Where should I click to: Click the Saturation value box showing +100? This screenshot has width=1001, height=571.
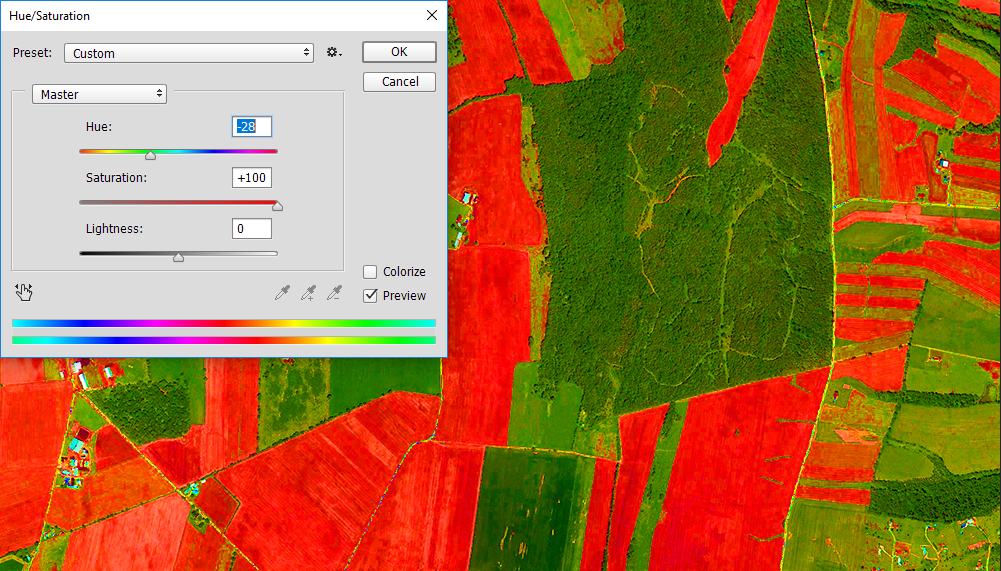point(251,178)
